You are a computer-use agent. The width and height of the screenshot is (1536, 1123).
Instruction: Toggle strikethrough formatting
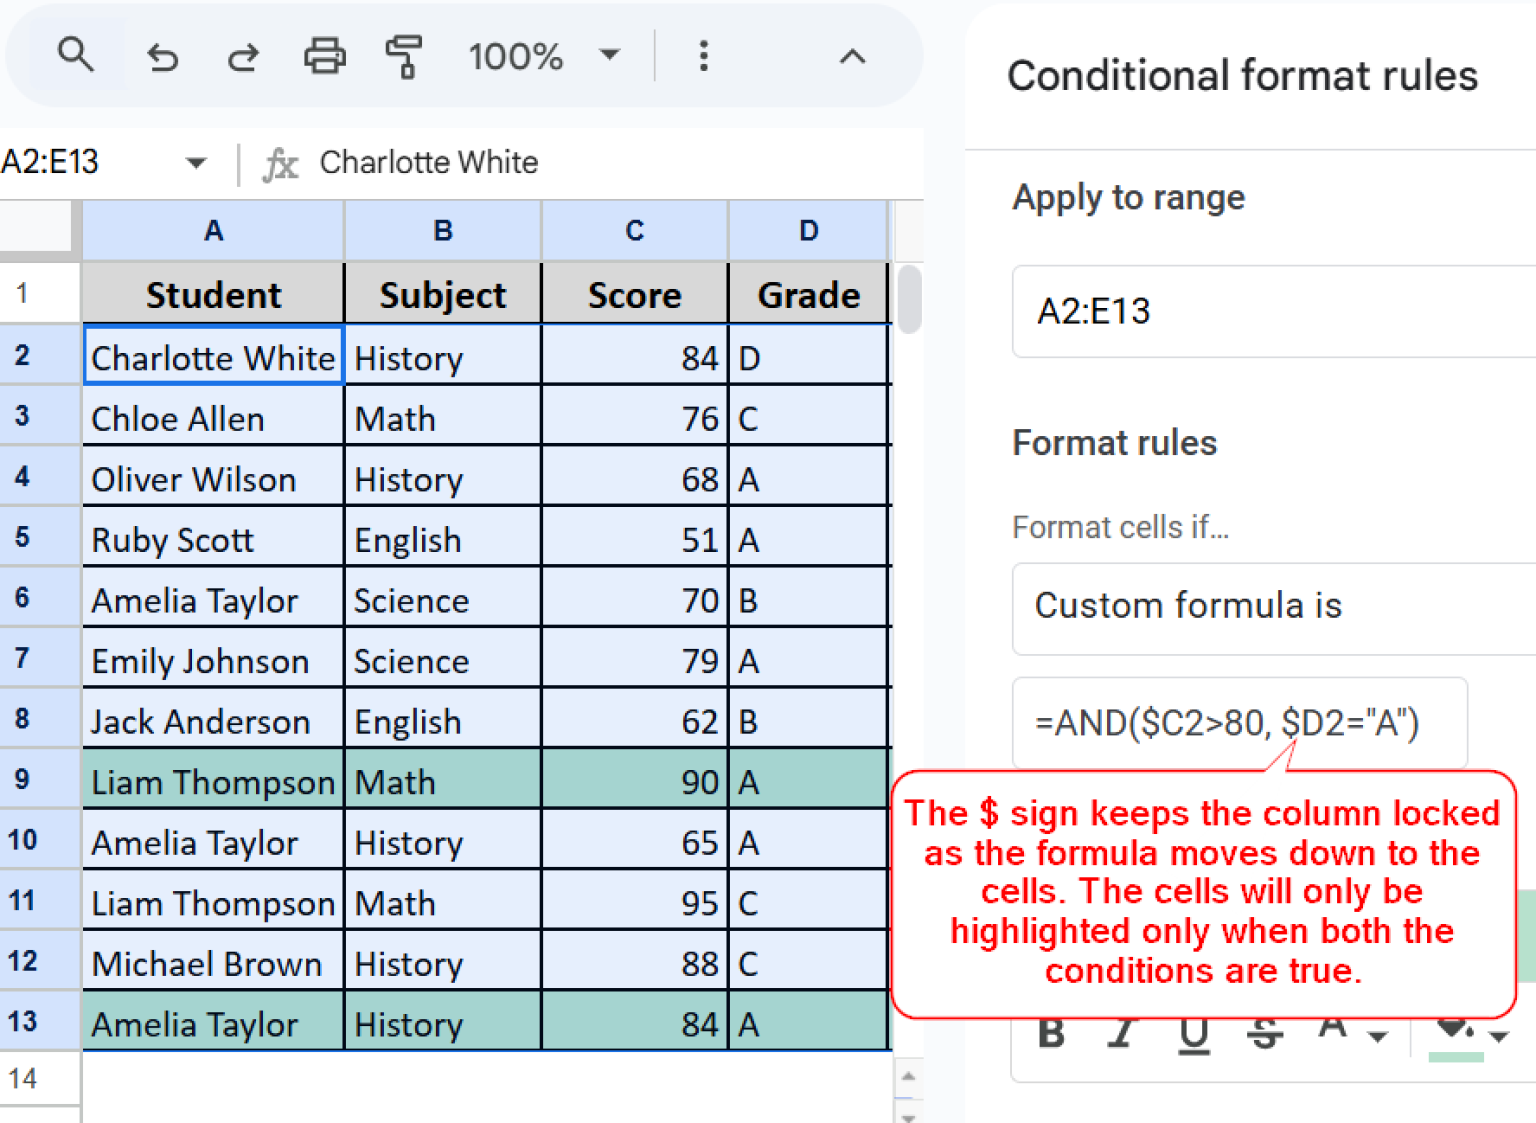click(1266, 1035)
